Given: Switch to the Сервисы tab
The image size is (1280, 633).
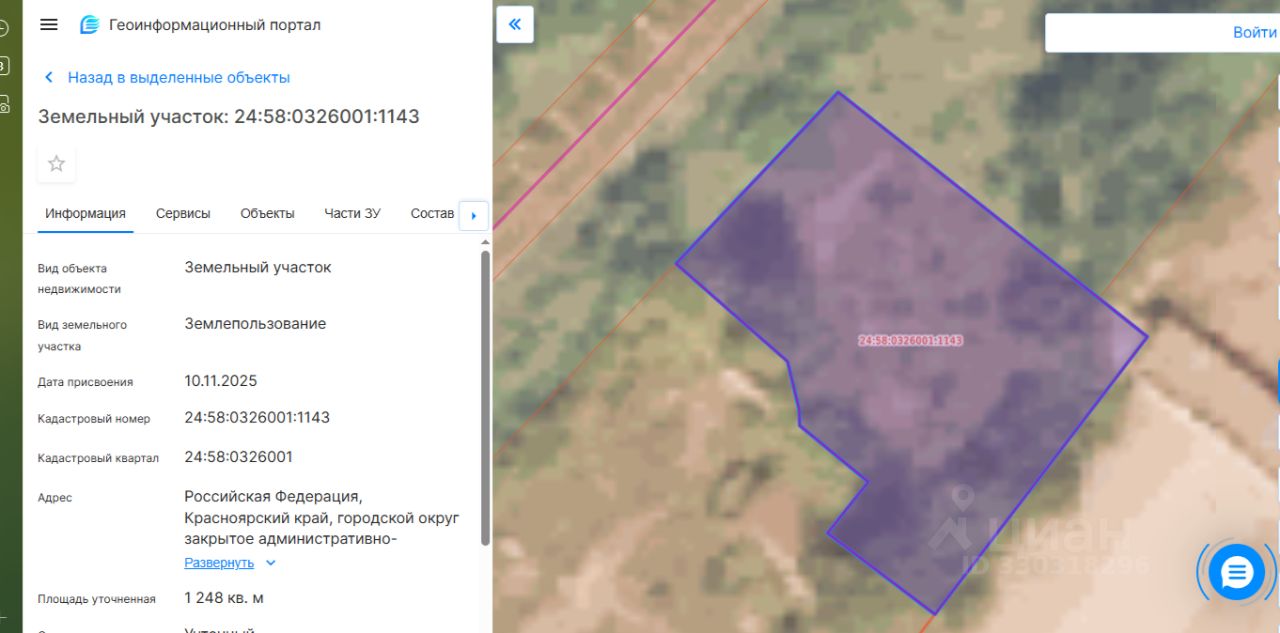Looking at the screenshot, I should tap(183, 213).
